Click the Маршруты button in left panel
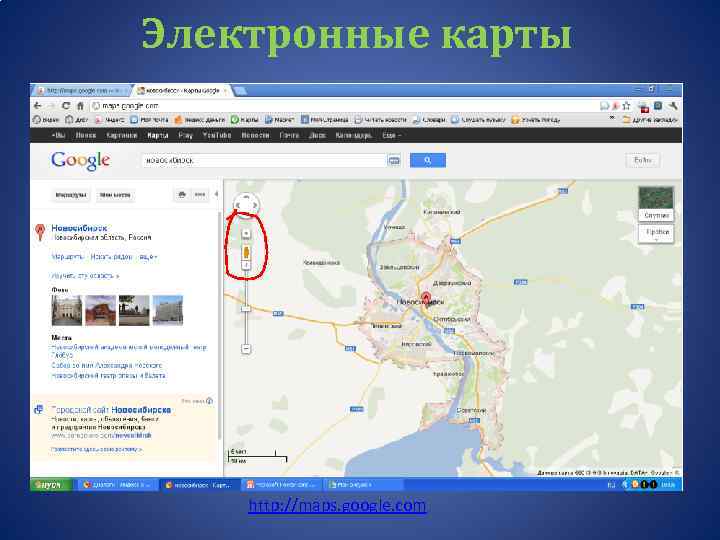The height and width of the screenshot is (540, 720). (x=71, y=195)
